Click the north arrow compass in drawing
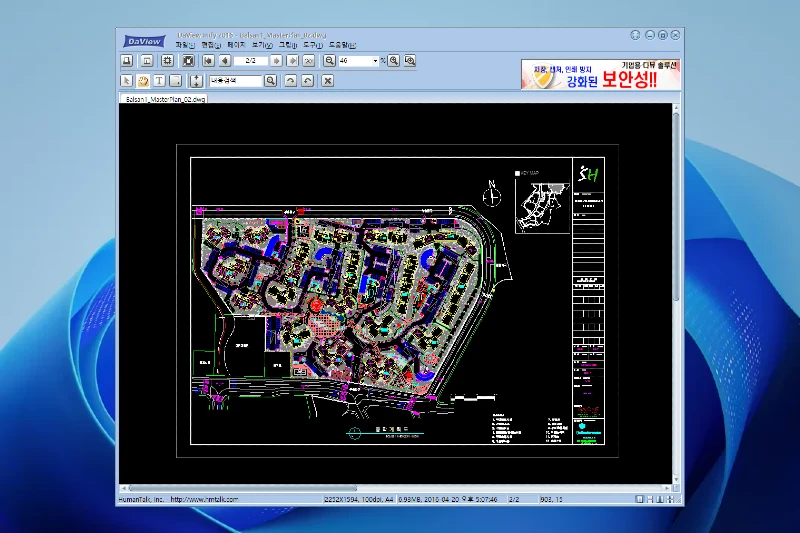Viewport: 800px width, 533px height. click(x=492, y=194)
